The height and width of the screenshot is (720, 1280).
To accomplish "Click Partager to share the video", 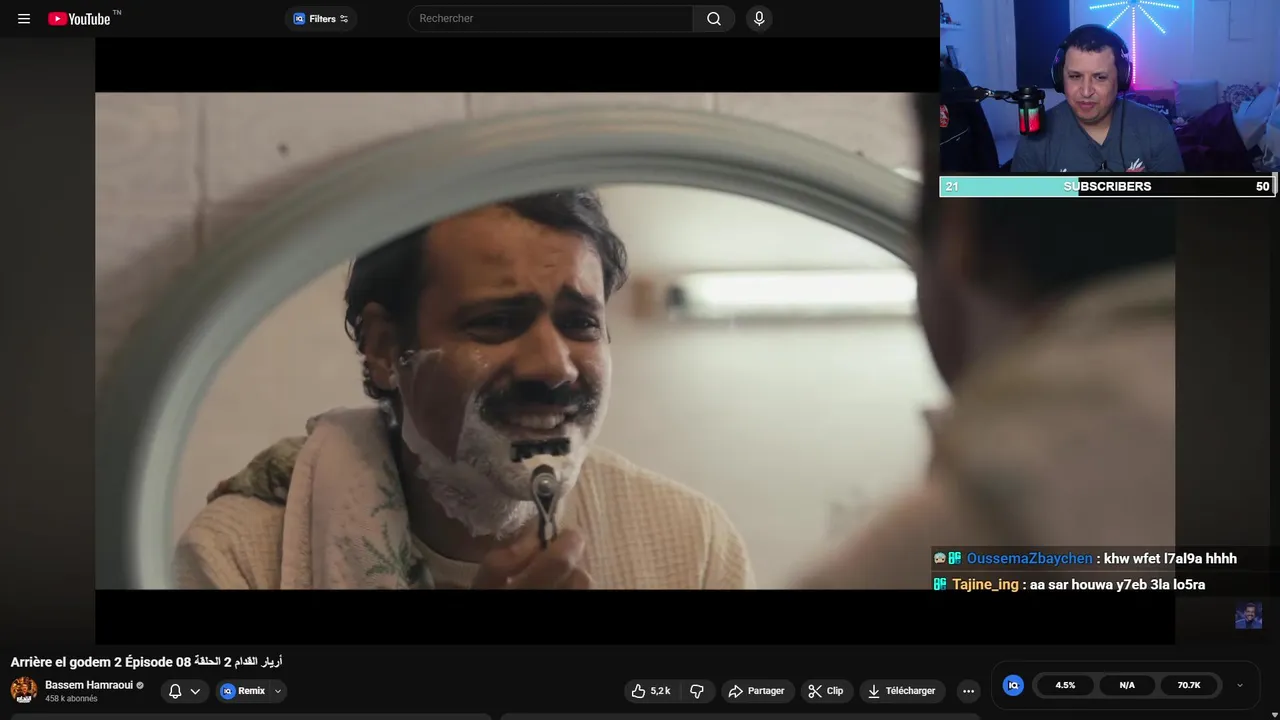I will [756, 691].
